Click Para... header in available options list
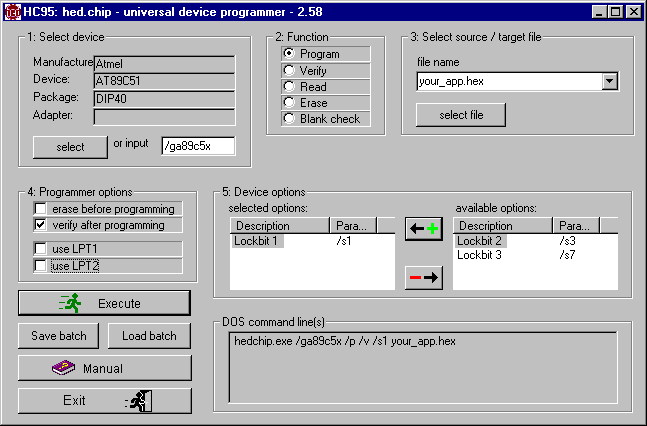 pyautogui.click(x=576, y=226)
